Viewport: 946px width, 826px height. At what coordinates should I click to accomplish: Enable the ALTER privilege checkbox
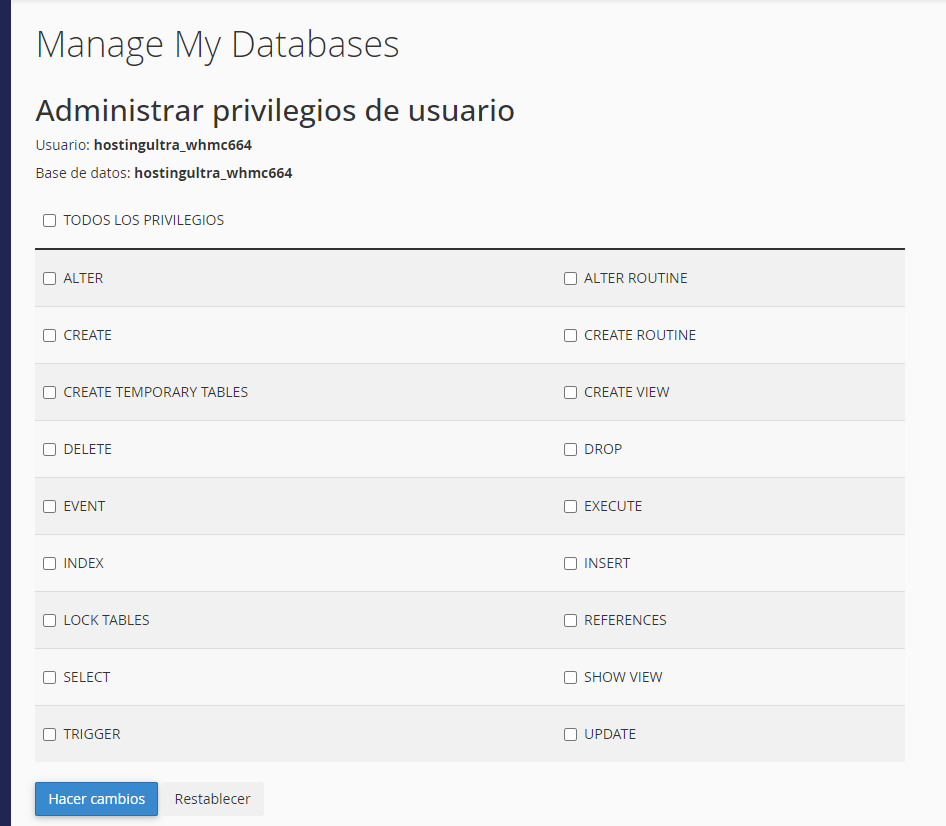coord(49,278)
